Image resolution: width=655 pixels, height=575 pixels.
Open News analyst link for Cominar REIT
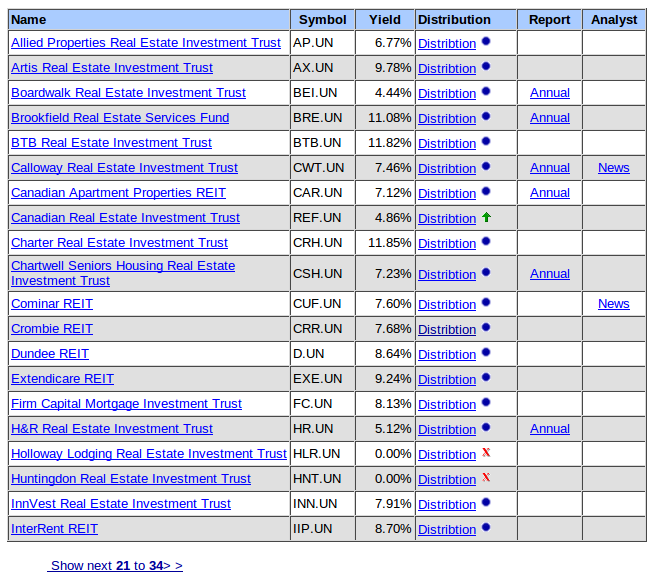click(614, 304)
